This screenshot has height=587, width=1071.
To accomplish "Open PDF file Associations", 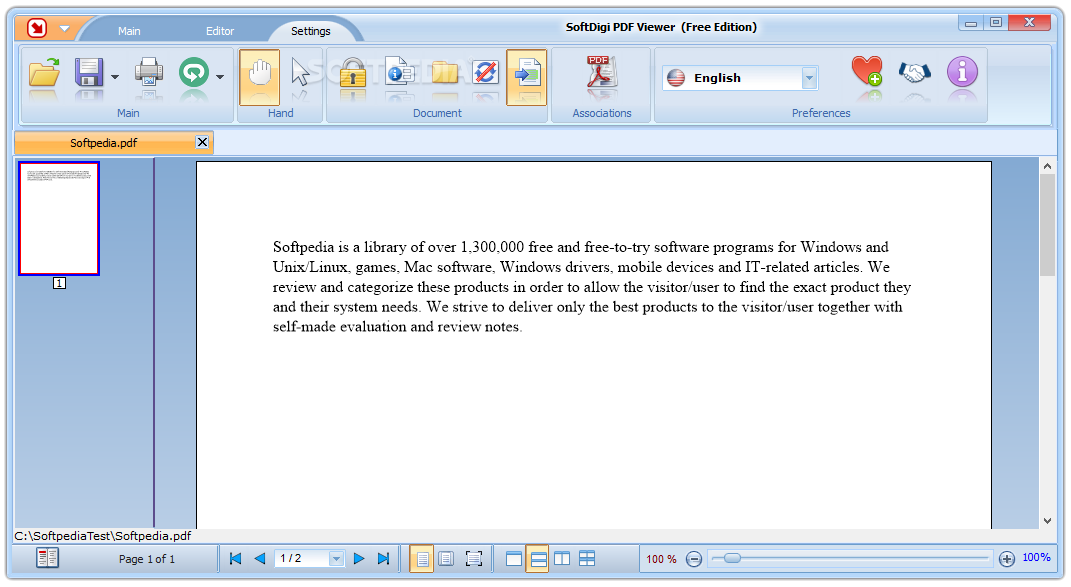I will [x=602, y=73].
